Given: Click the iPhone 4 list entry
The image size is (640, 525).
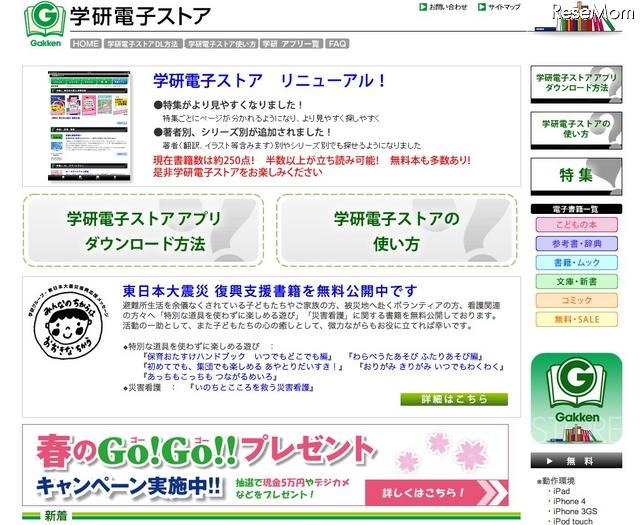Looking at the screenshot, I should (x=569, y=501).
